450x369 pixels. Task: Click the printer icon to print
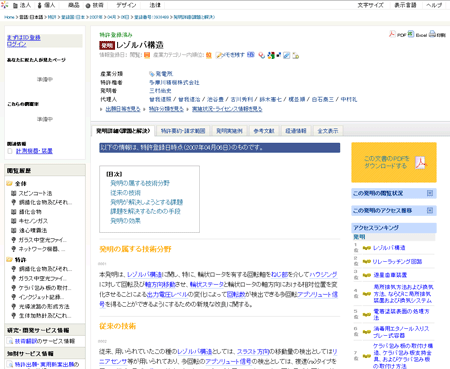click(x=432, y=34)
